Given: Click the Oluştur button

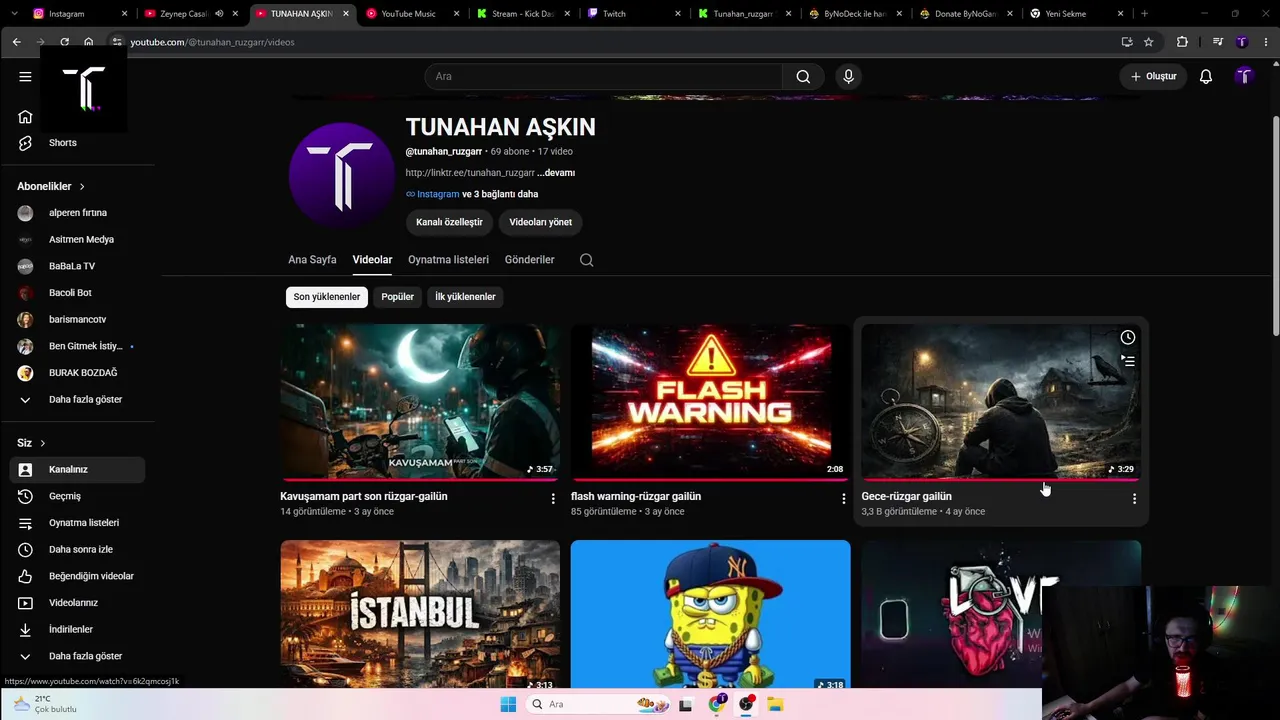Looking at the screenshot, I should [x=1153, y=76].
